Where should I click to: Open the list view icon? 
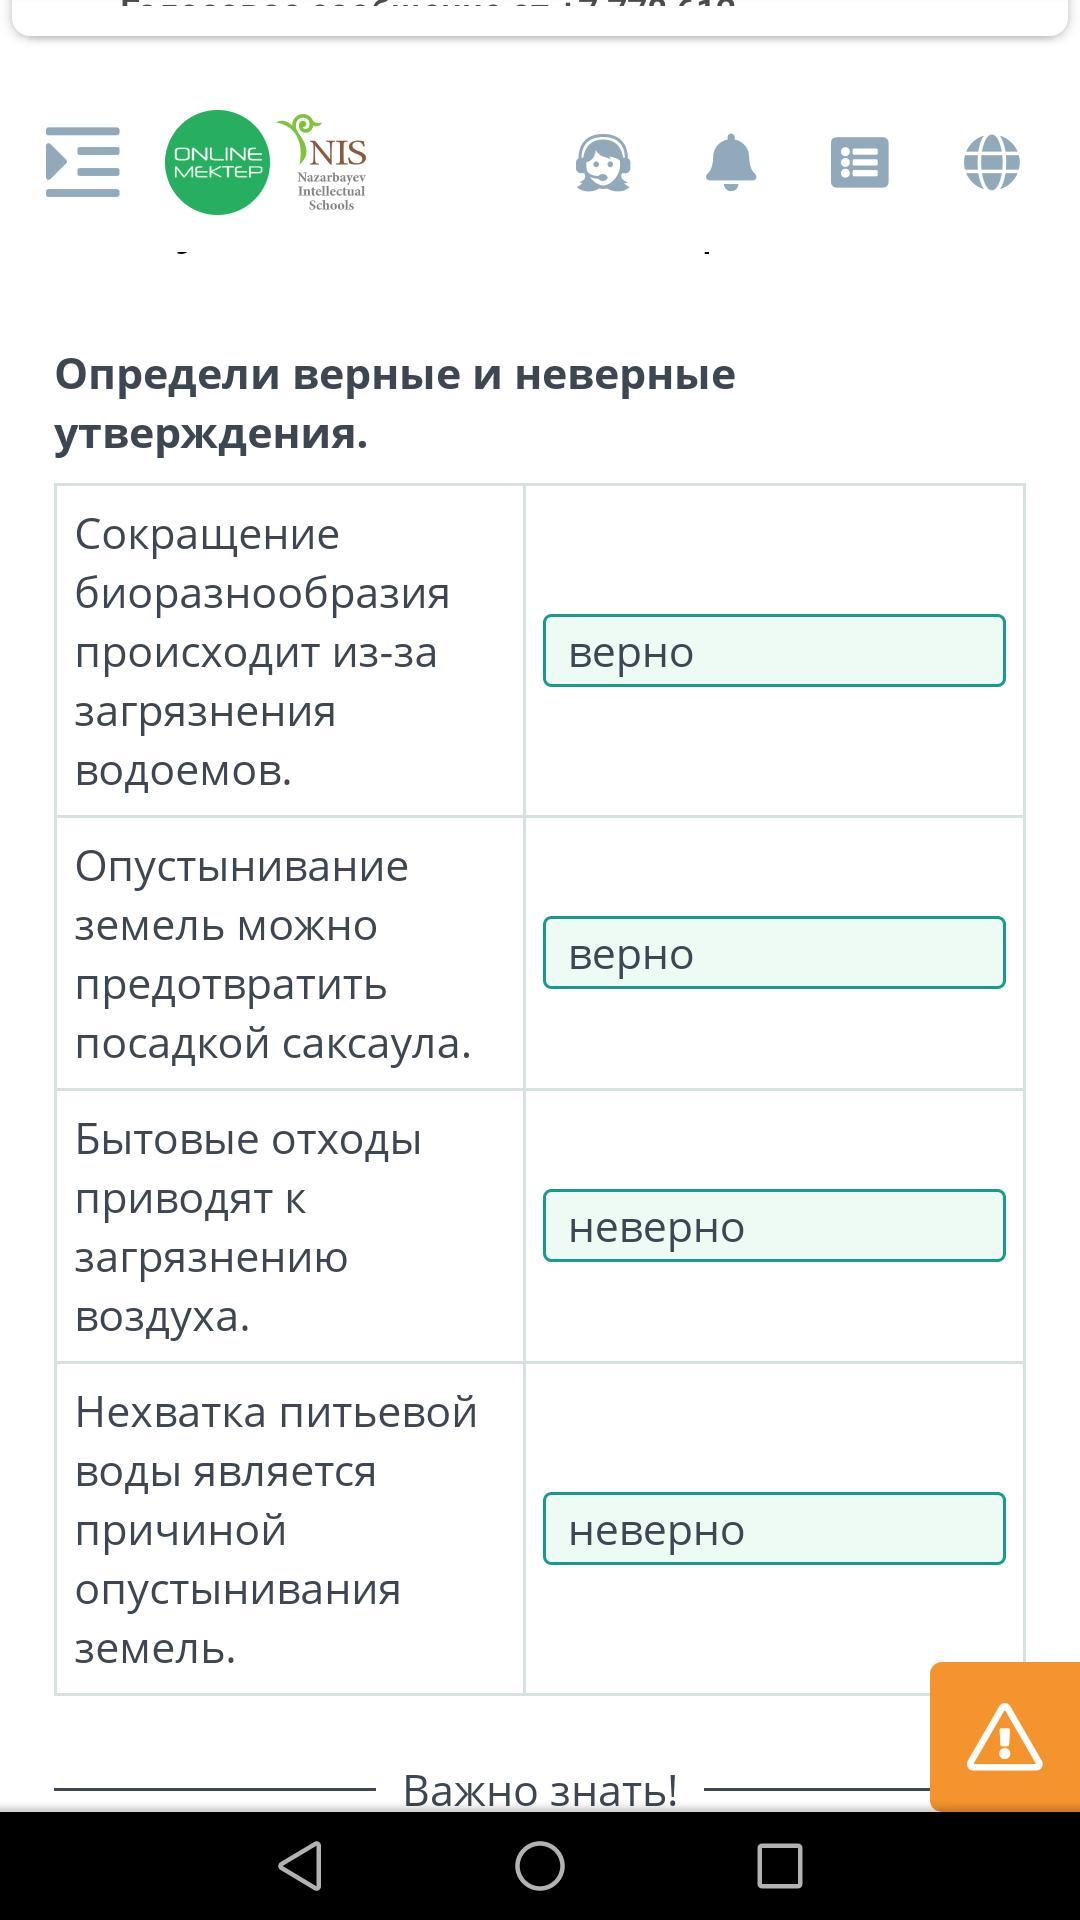click(x=860, y=162)
